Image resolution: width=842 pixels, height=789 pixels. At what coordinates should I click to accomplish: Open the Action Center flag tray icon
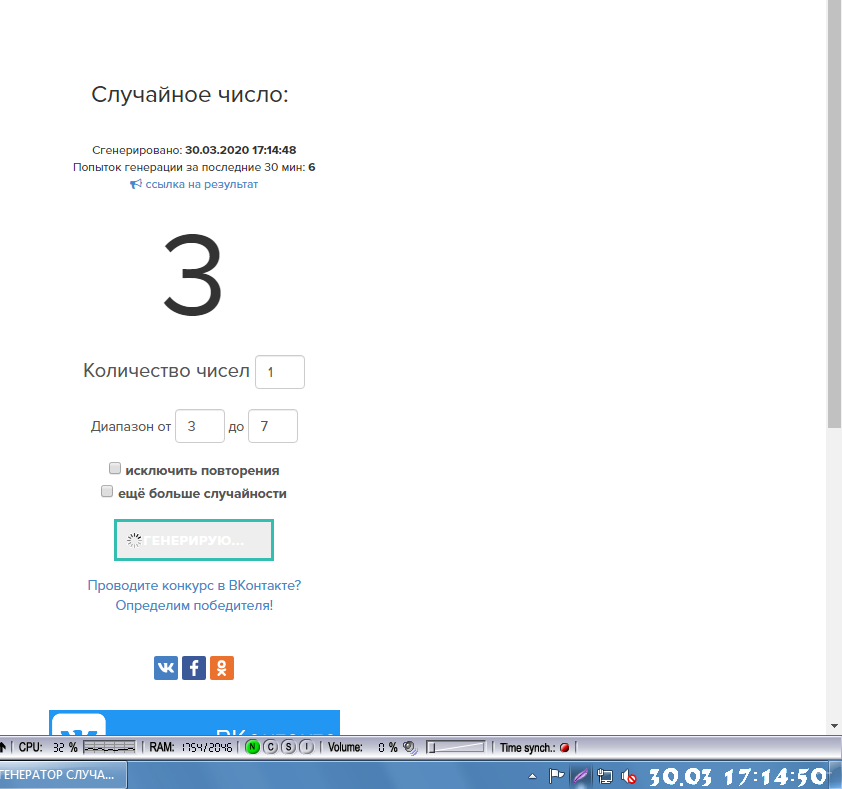click(556, 776)
